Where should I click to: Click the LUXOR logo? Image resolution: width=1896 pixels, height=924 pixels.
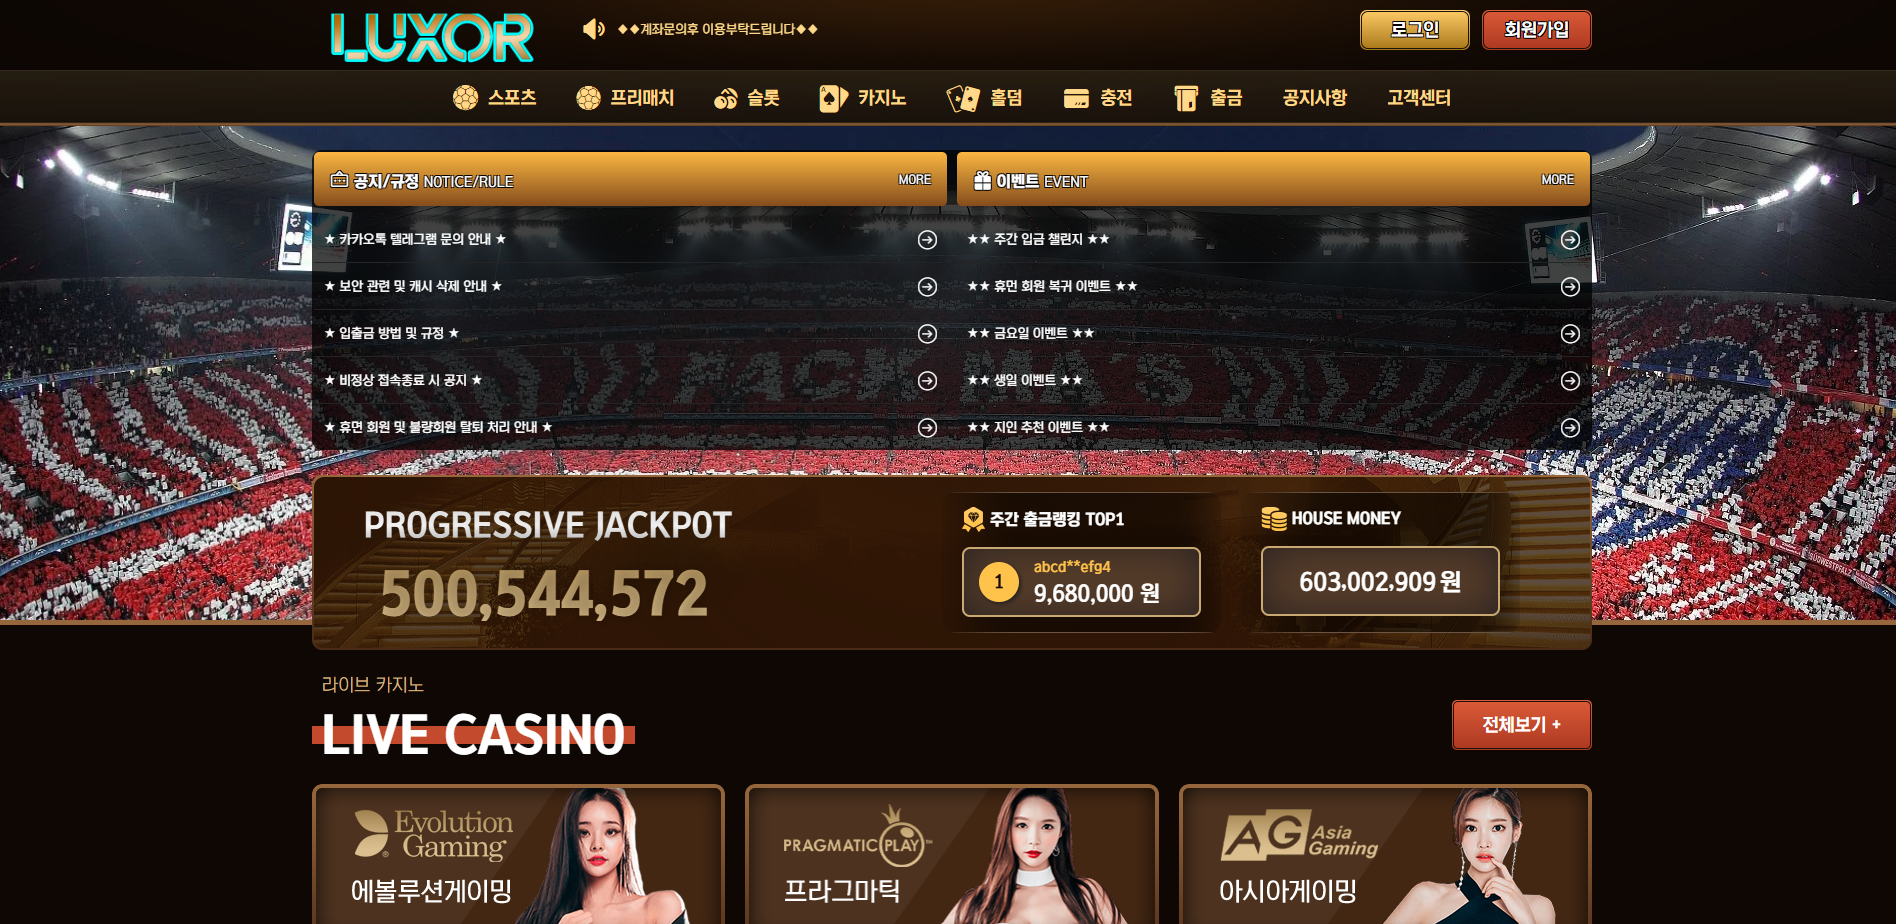click(432, 37)
